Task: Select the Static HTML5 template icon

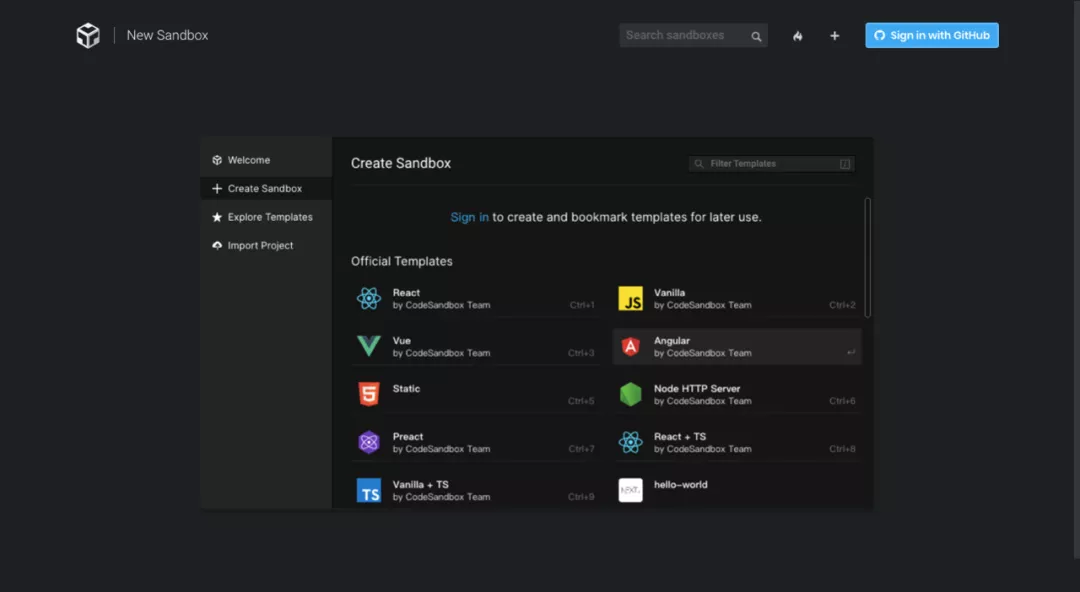Action: point(369,394)
